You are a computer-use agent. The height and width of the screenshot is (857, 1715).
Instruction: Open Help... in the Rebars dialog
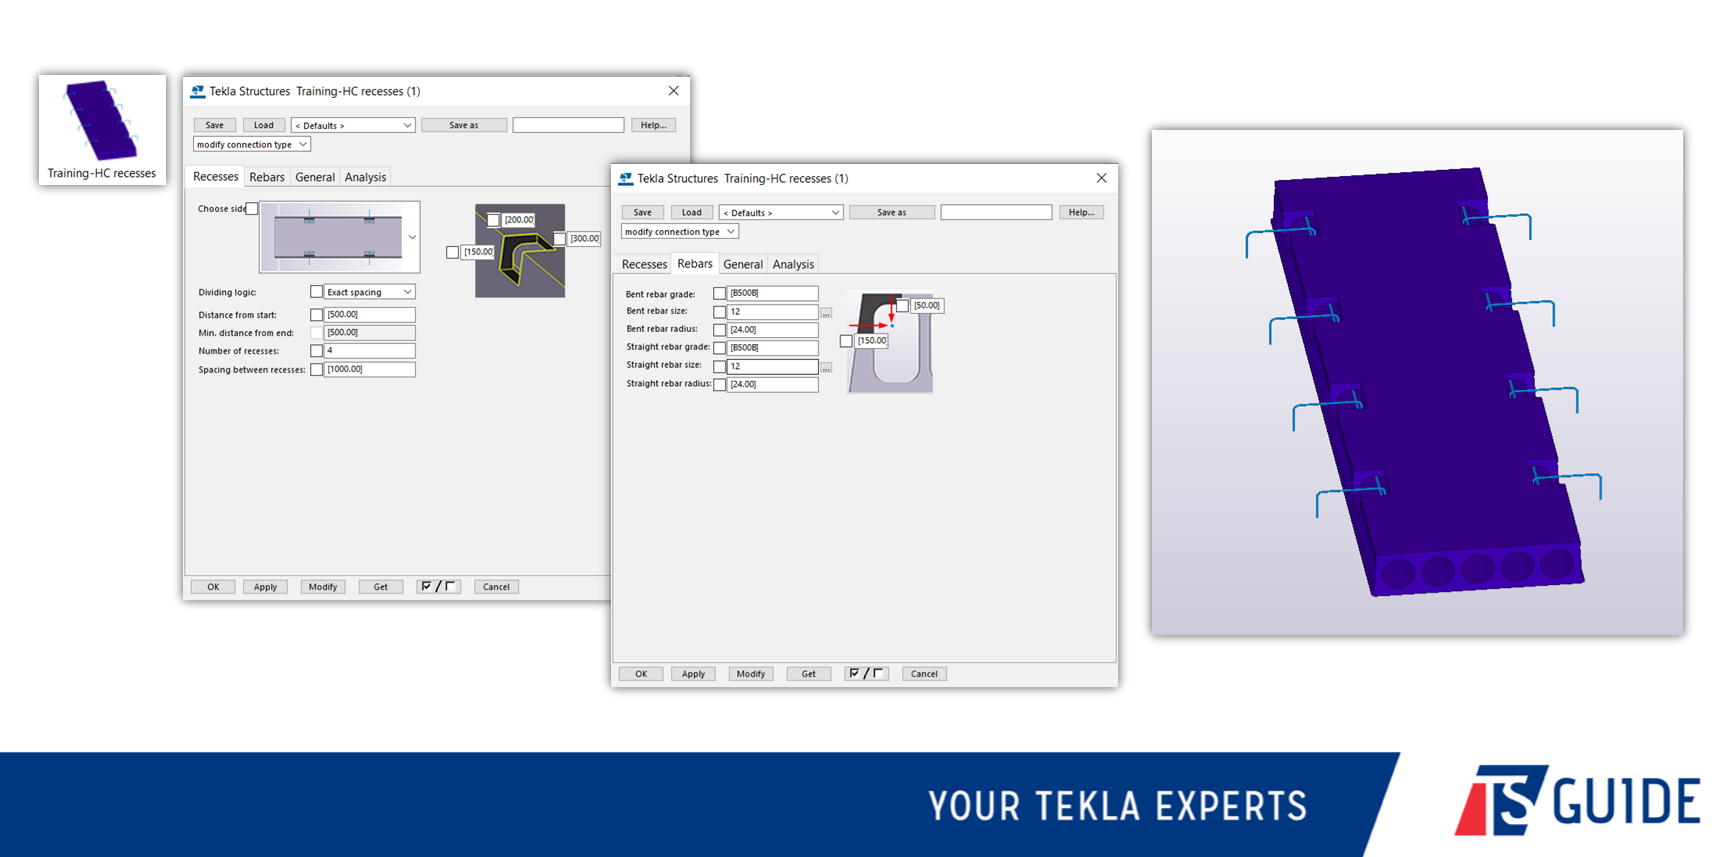coord(1082,212)
